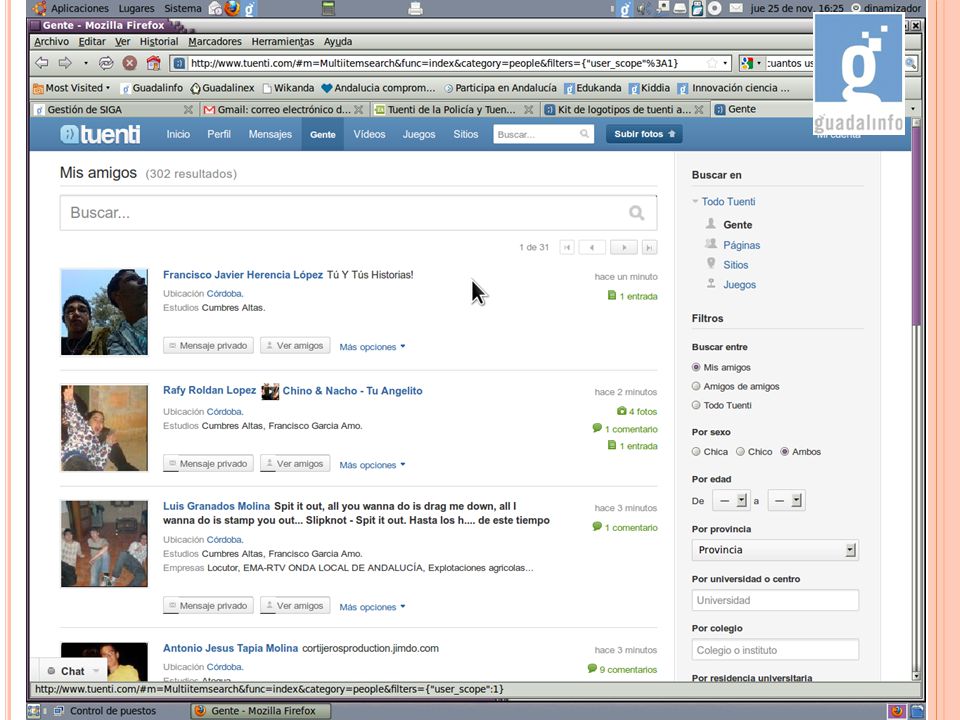This screenshot has width=960, height=720.
Task: Open the Provincia dropdown
Action: (775, 550)
